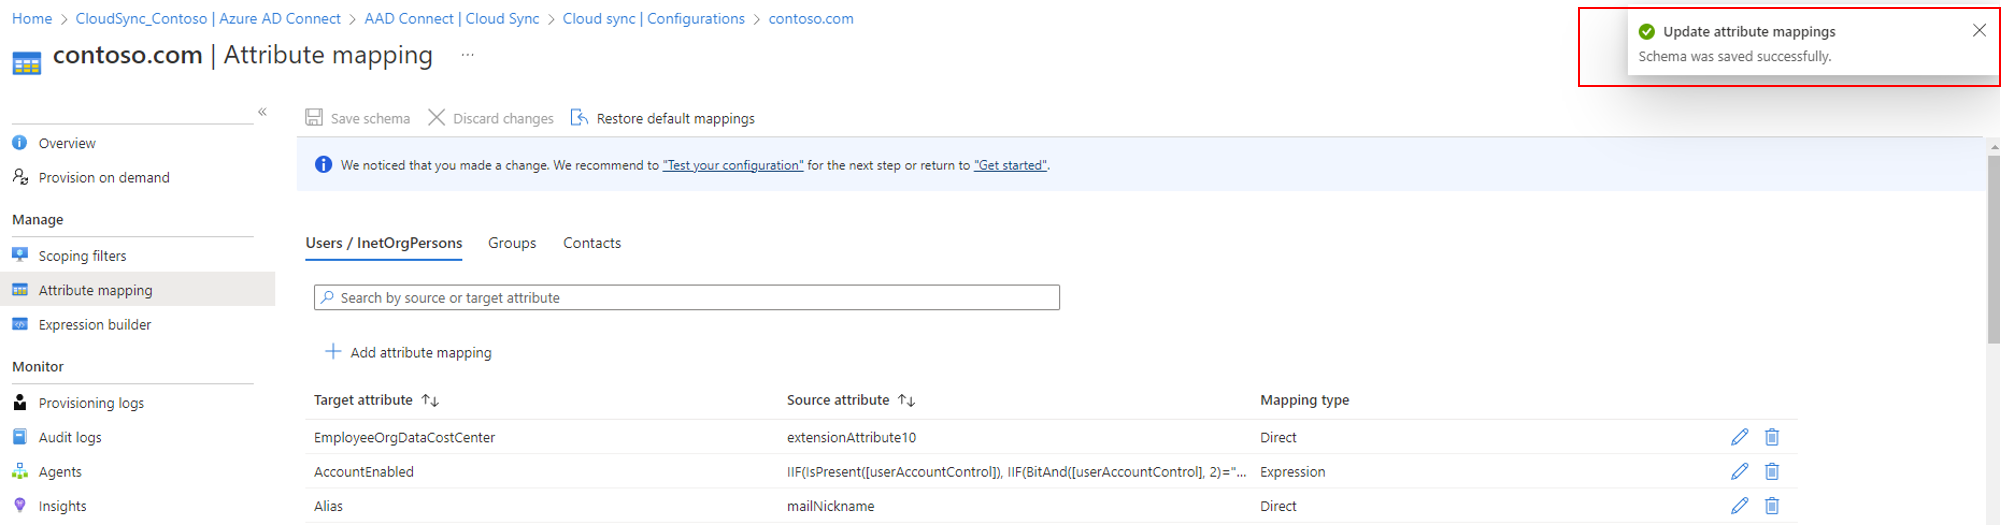Click the Get started link
The height and width of the screenshot is (525, 2001).
coord(1010,165)
